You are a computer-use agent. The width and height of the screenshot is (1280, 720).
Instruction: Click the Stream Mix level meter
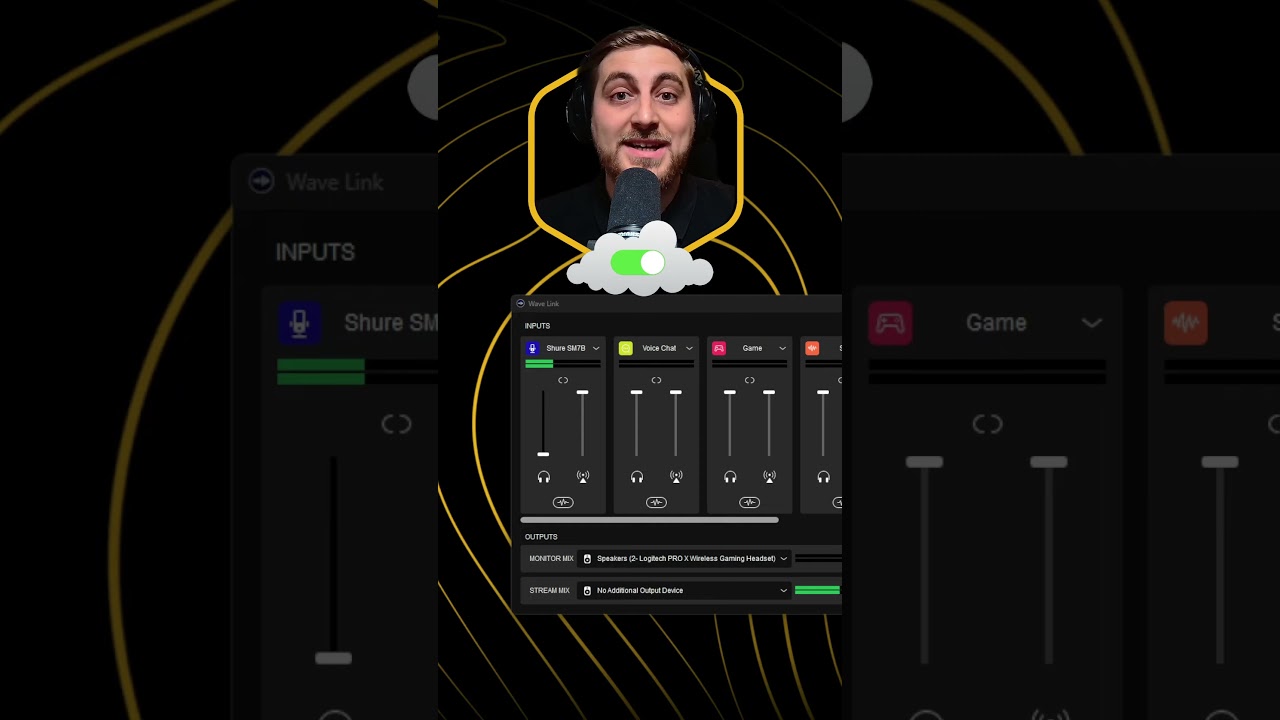pyautogui.click(x=818, y=591)
